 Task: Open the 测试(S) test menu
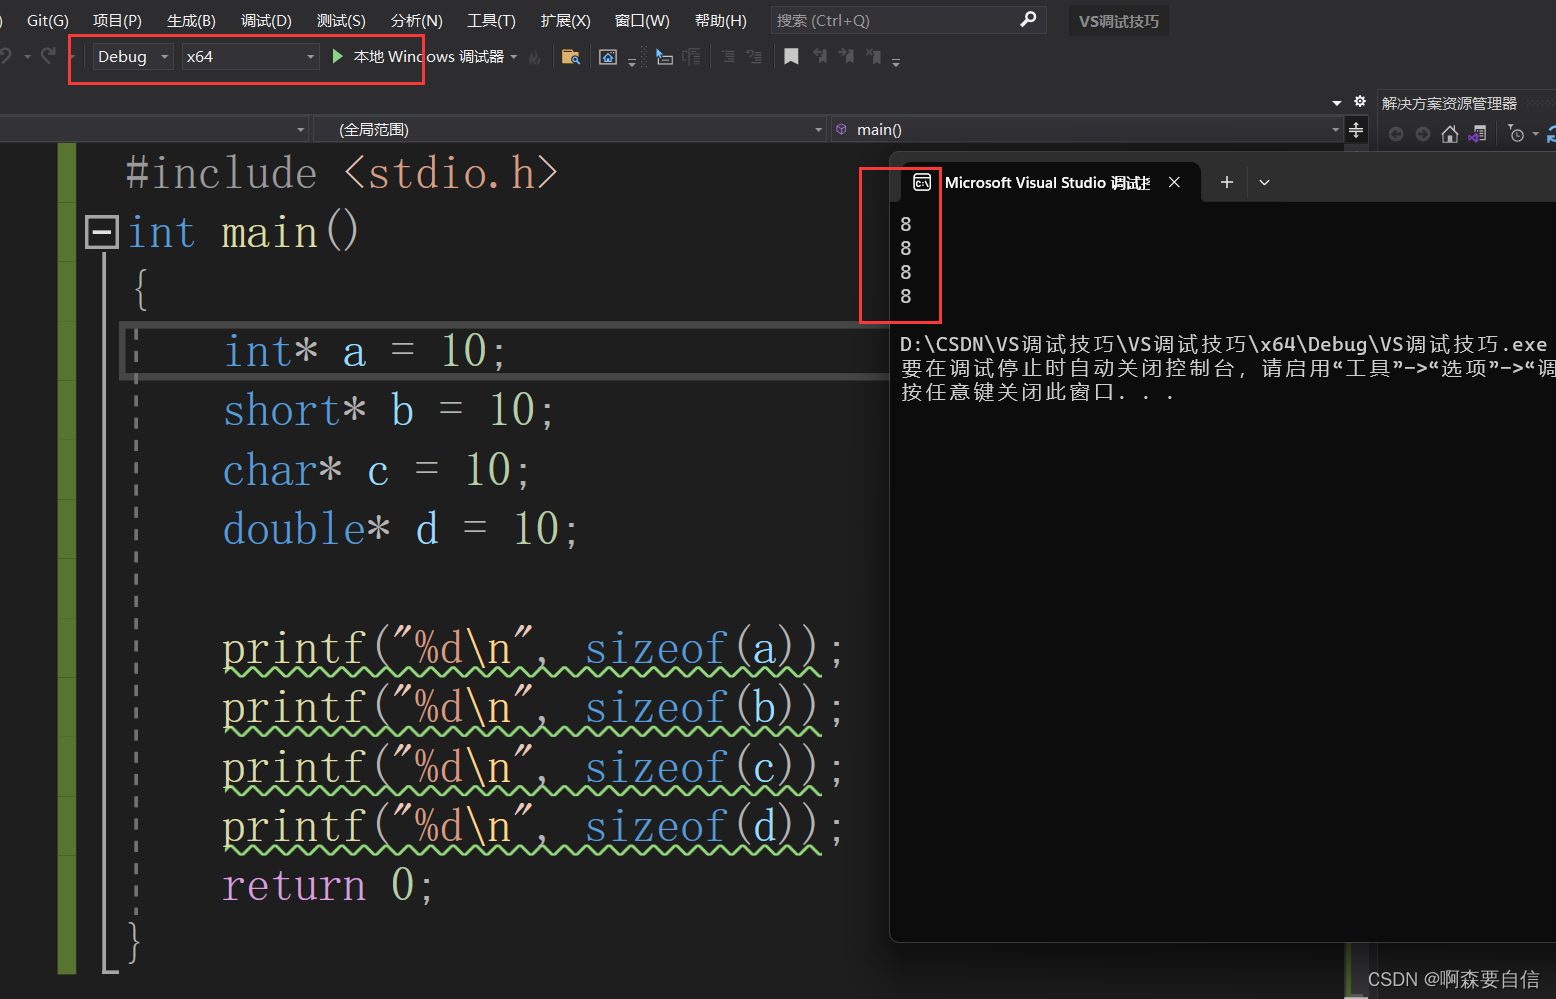(x=341, y=20)
